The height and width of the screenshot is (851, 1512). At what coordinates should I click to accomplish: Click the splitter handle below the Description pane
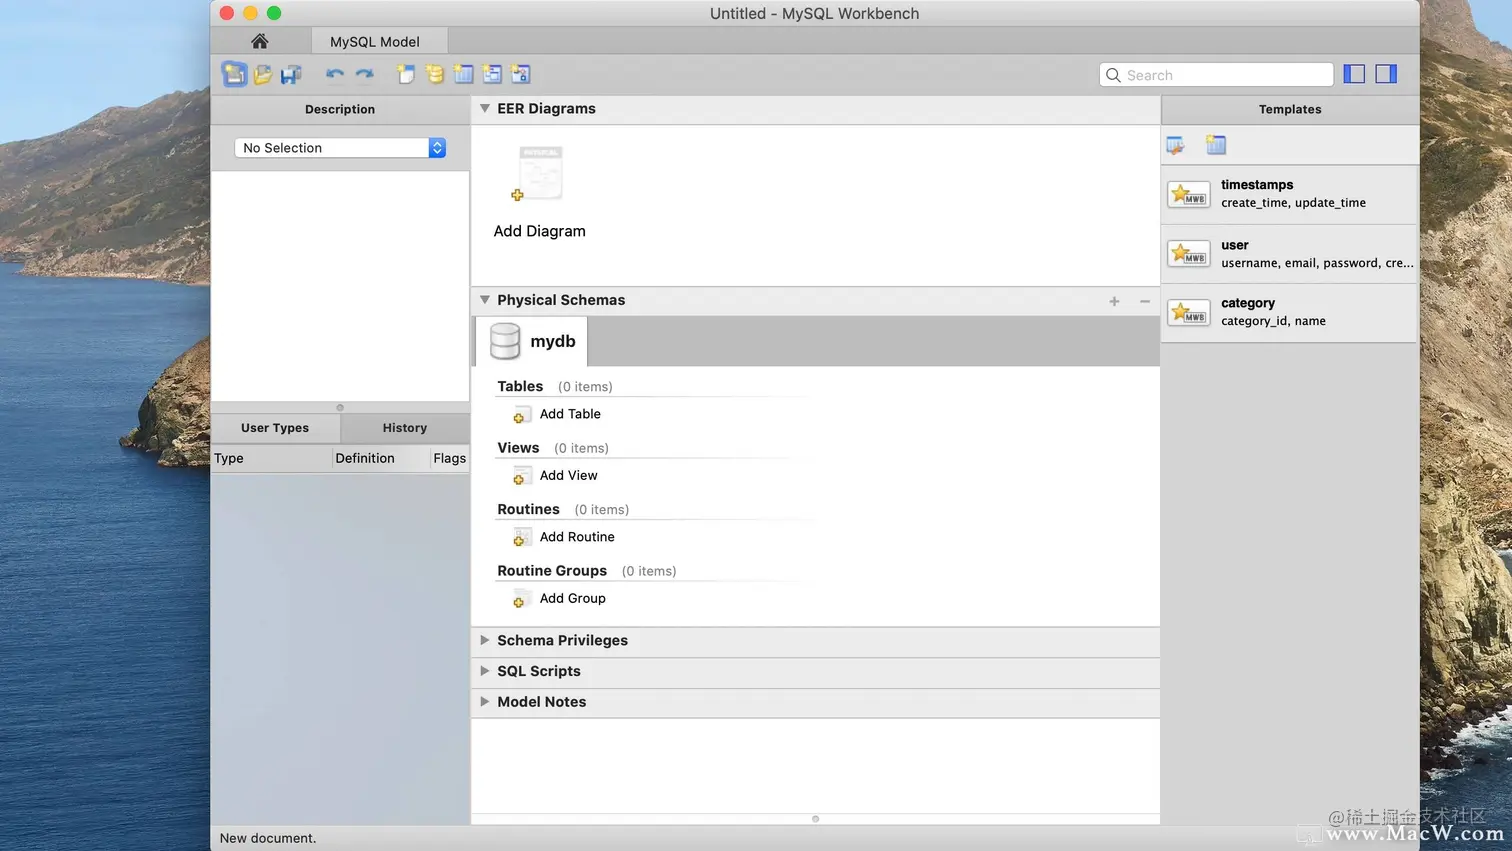pos(340,408)
